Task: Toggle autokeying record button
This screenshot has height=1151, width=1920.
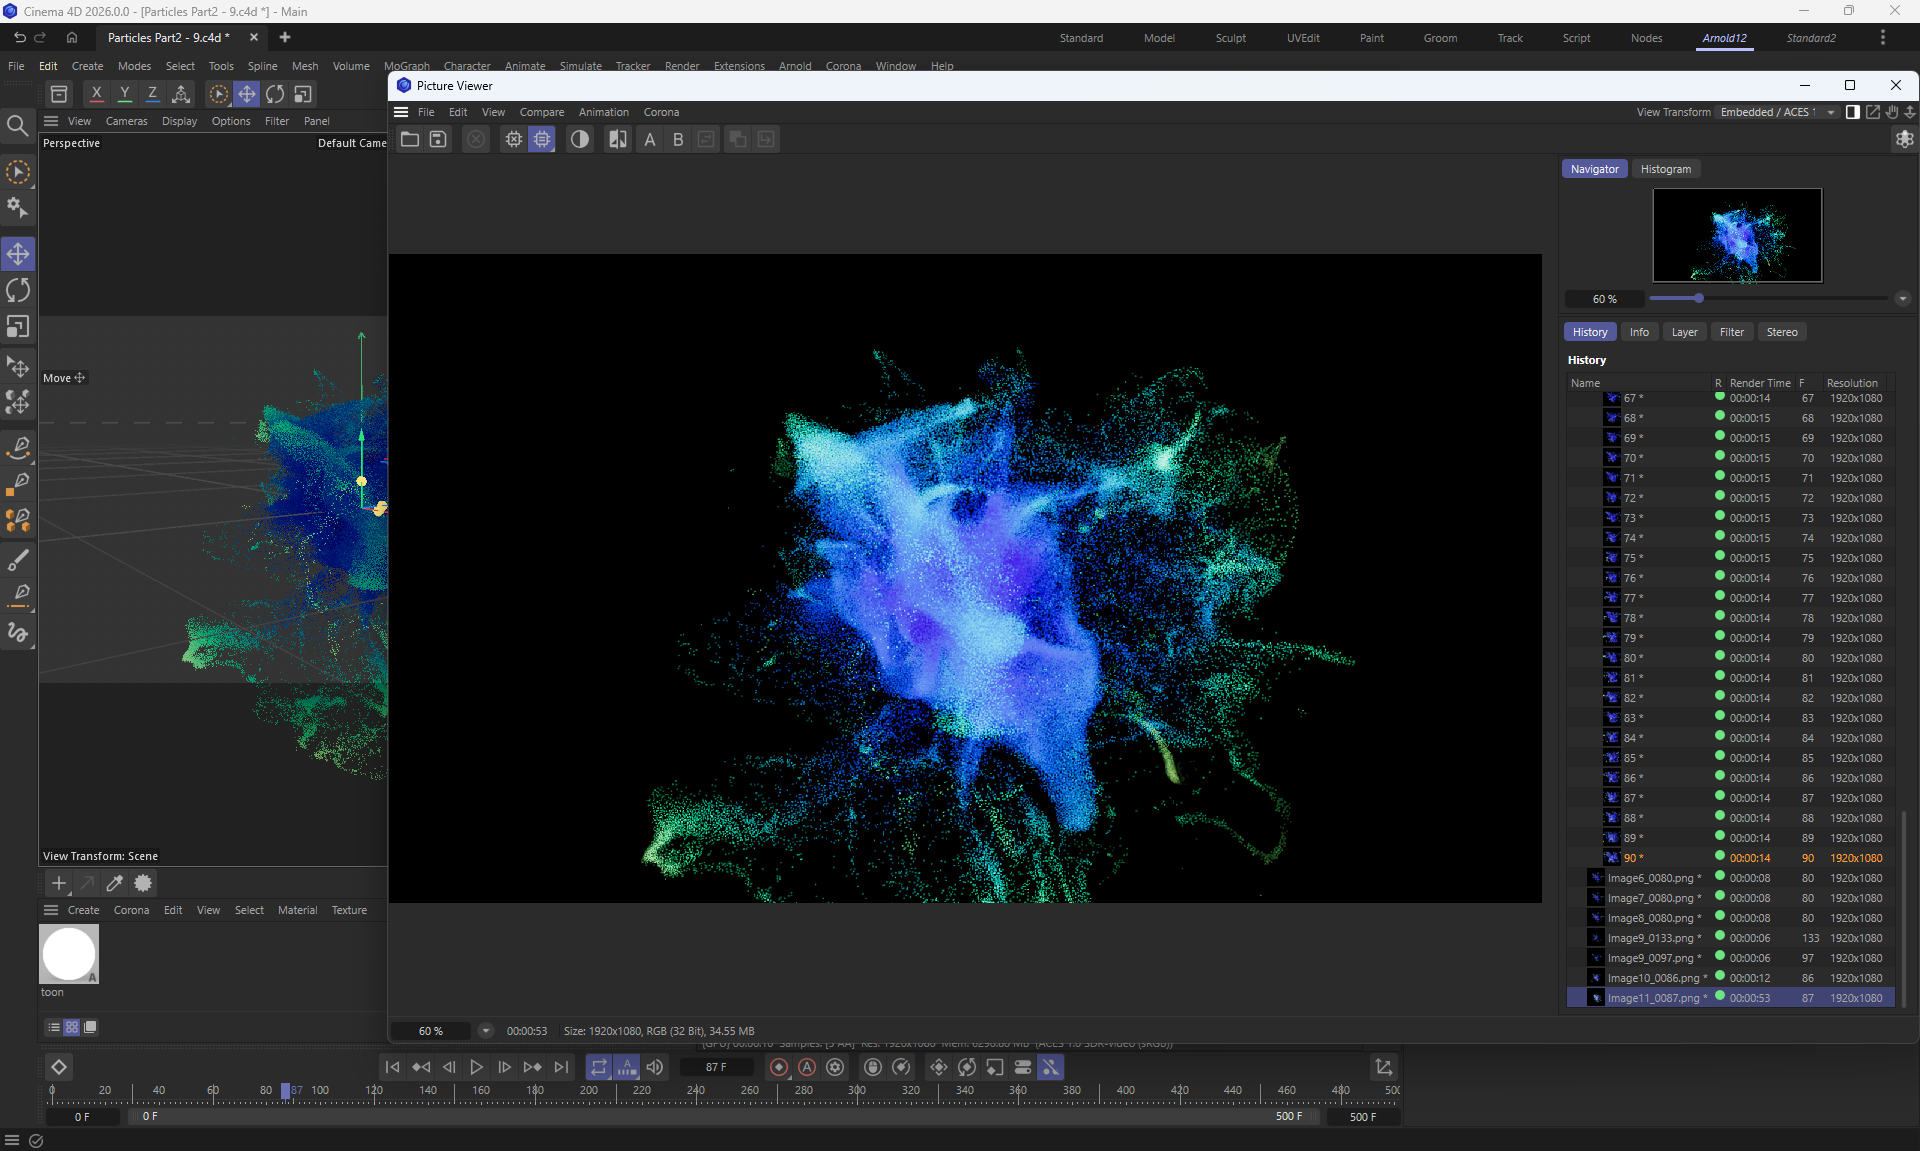Action: click(x=807, y=1067)
